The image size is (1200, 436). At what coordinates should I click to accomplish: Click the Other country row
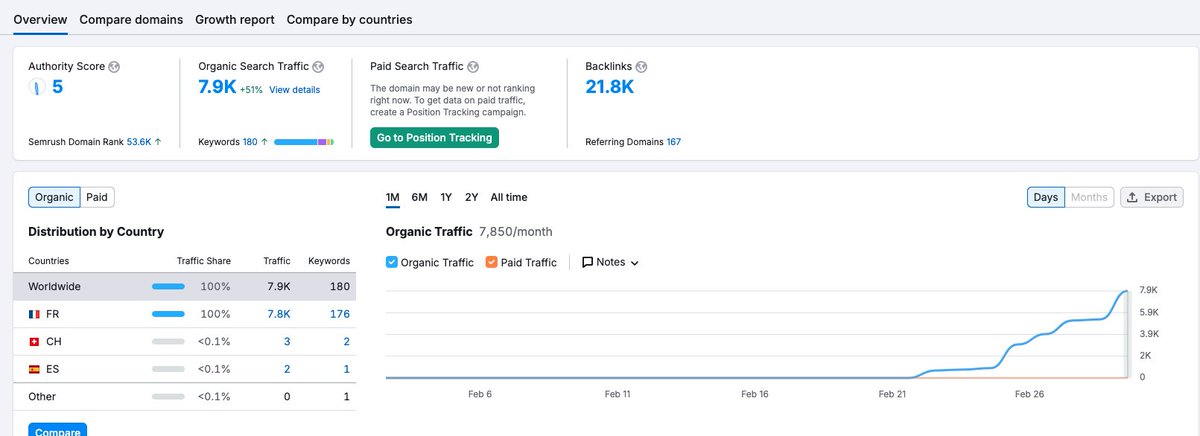click(185, 397)
